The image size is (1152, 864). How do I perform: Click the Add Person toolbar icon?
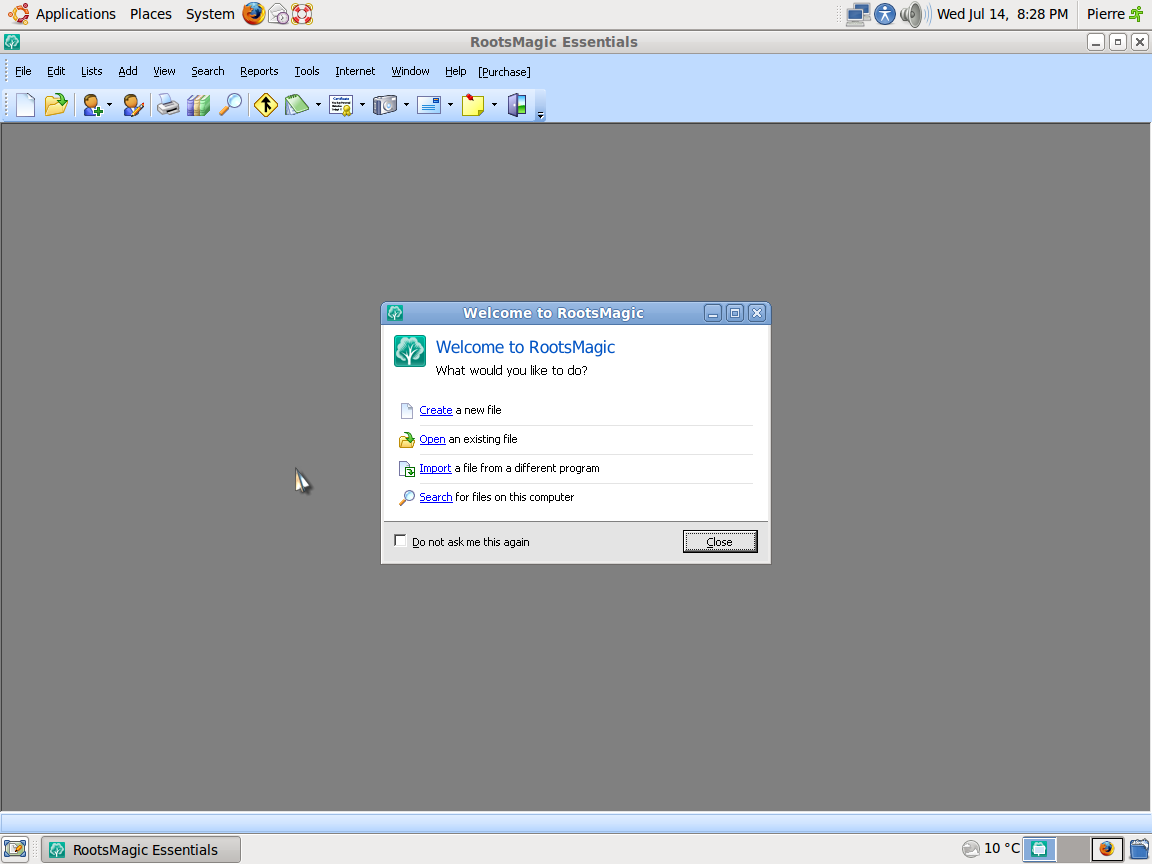pos(92,105)
